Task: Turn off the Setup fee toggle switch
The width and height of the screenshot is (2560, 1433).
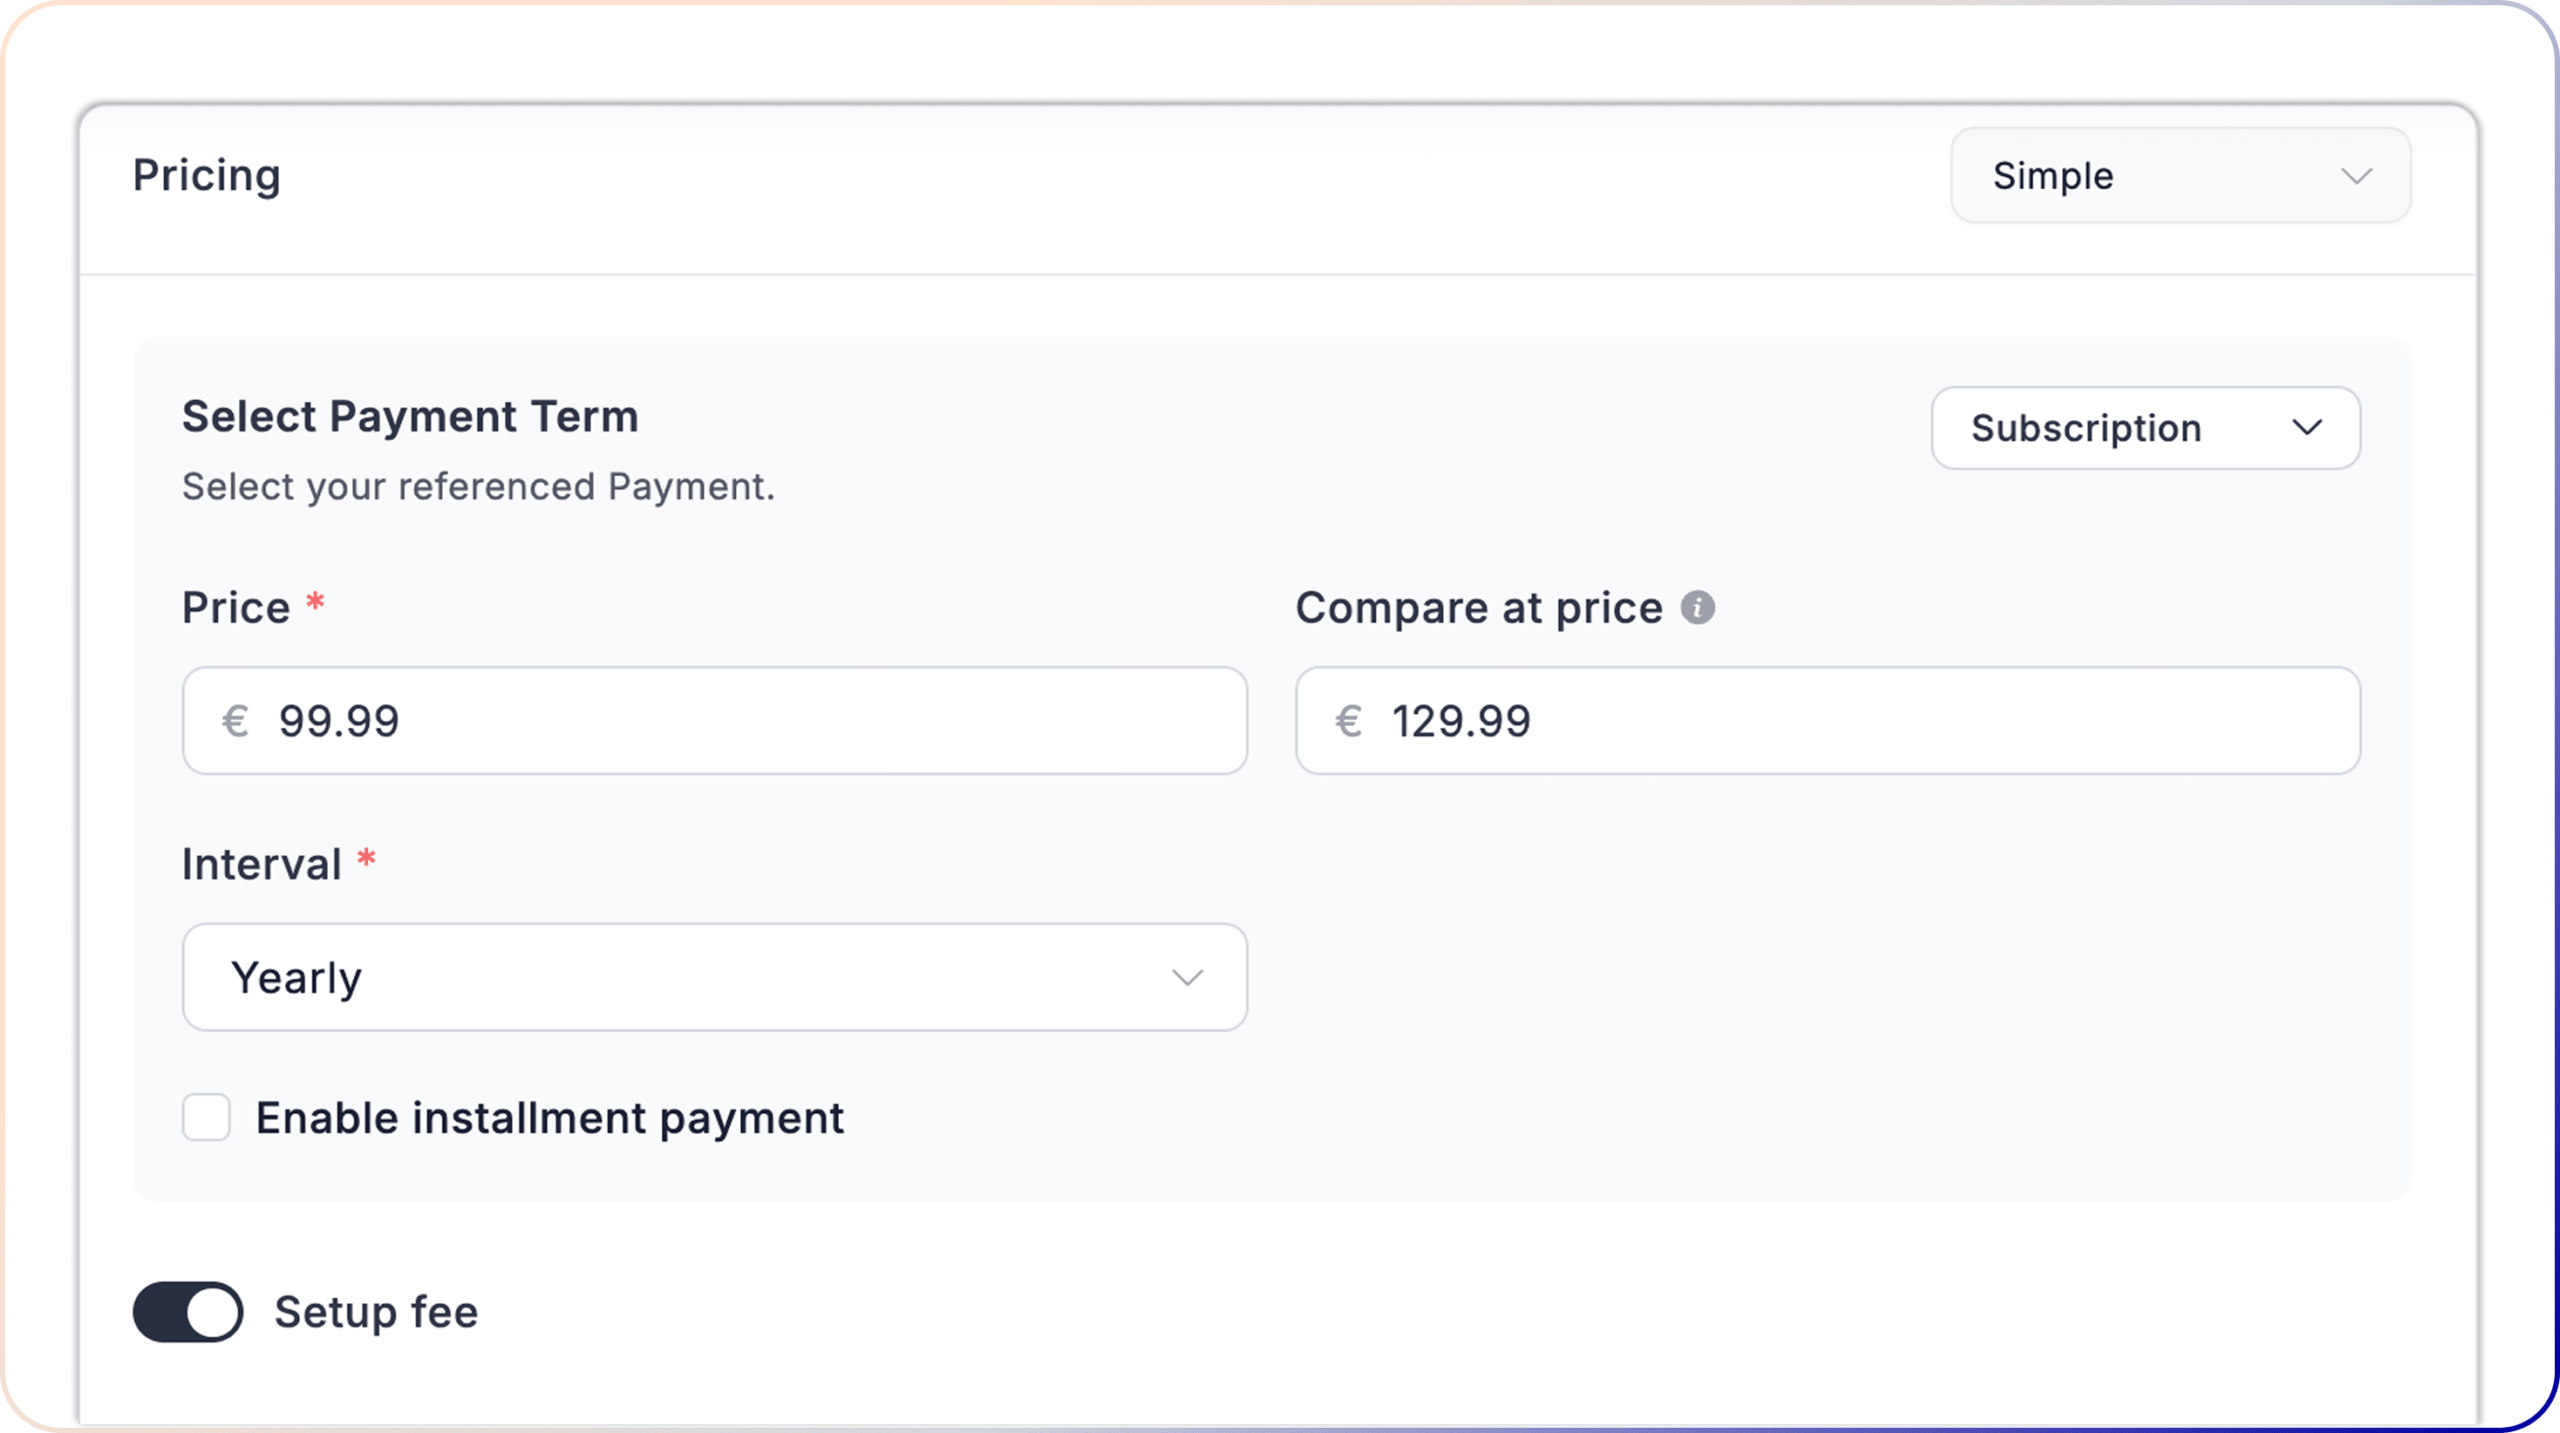Action: tap(188, 1311)
